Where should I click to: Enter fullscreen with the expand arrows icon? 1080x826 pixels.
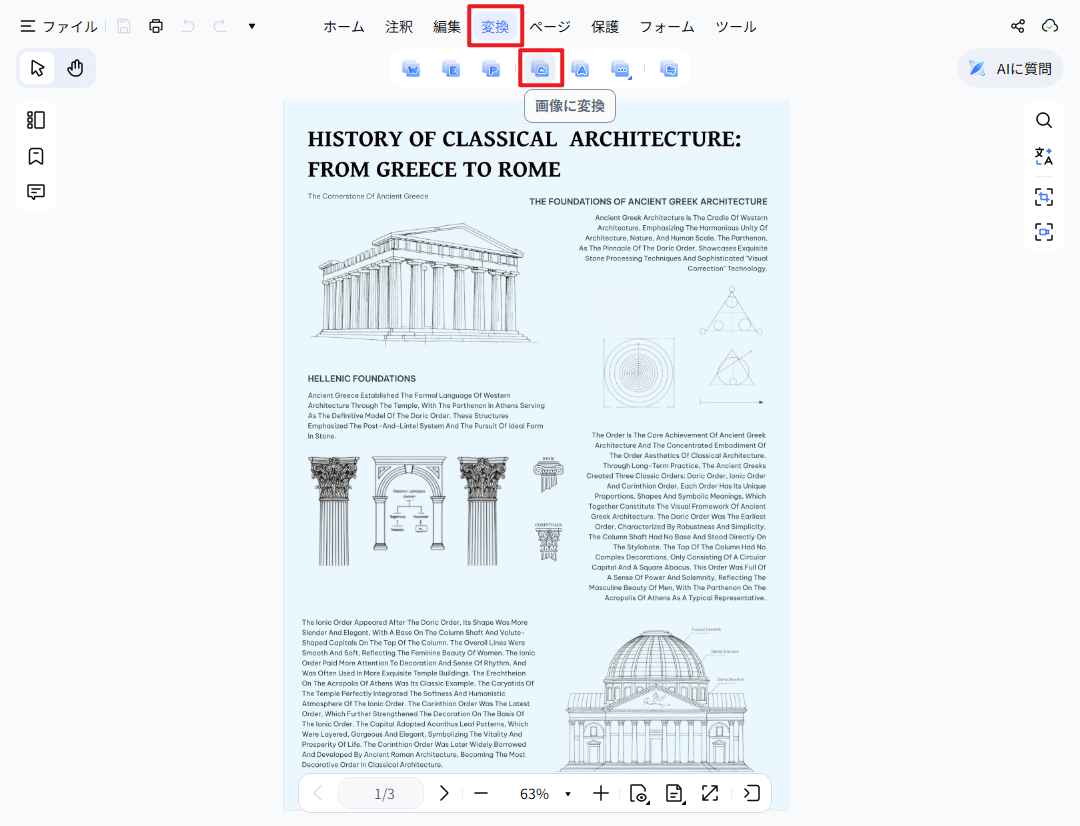tap(710, 794)
